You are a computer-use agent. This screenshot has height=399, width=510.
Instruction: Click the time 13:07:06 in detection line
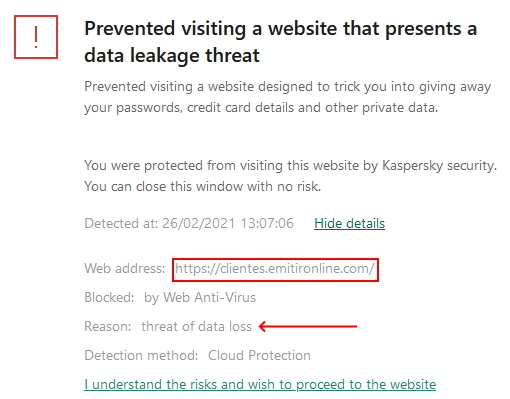267,223
